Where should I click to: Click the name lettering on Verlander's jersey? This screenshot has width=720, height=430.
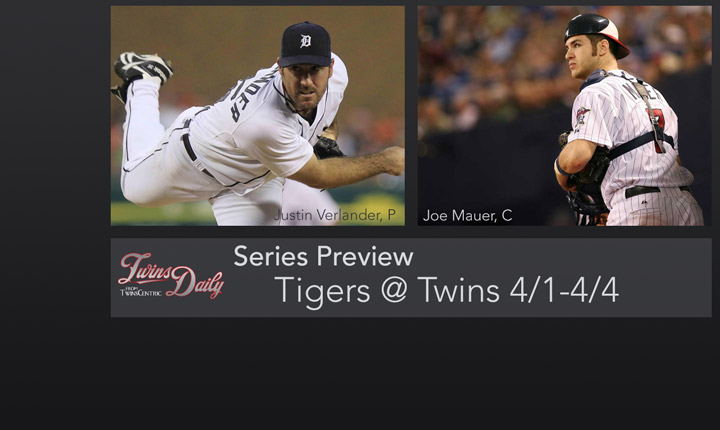tap(243, 94)
